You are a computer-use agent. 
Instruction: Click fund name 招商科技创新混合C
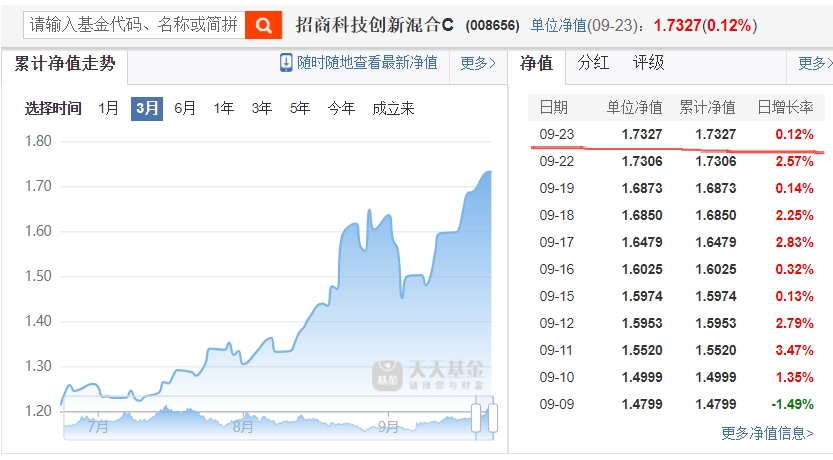point(375,25)
